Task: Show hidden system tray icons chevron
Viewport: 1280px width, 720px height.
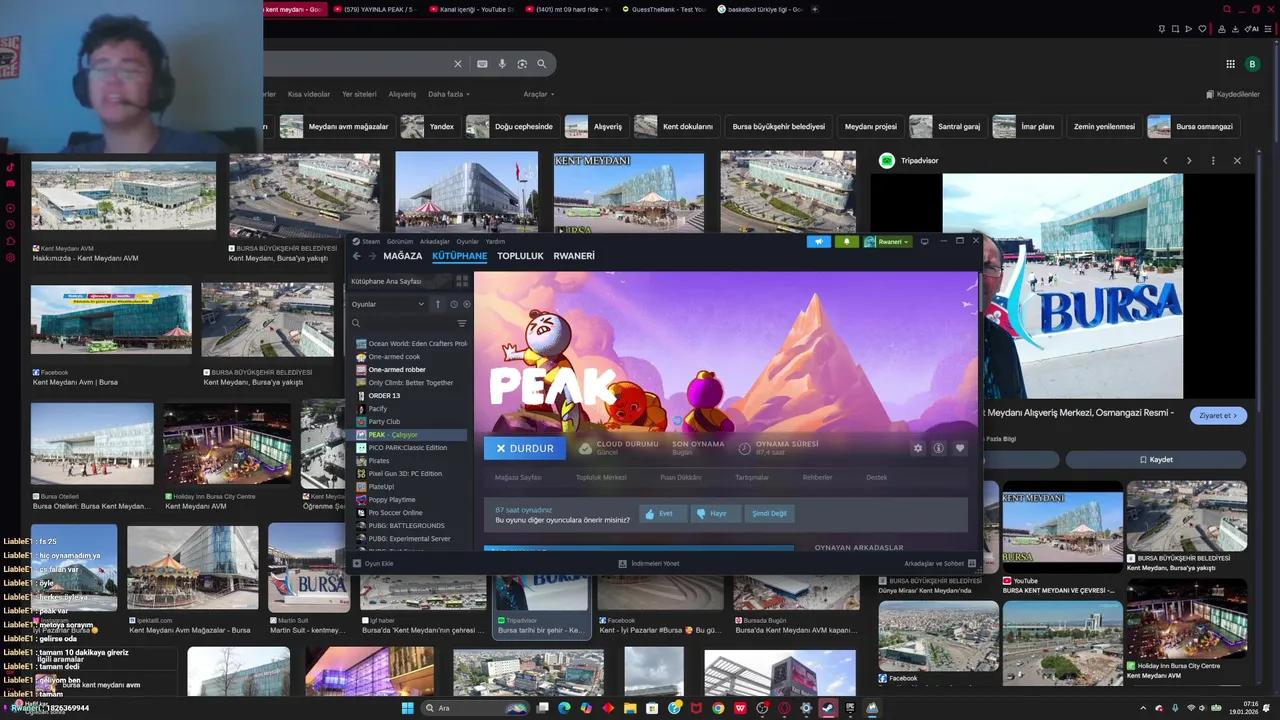Action: [x=1143, y=708]
